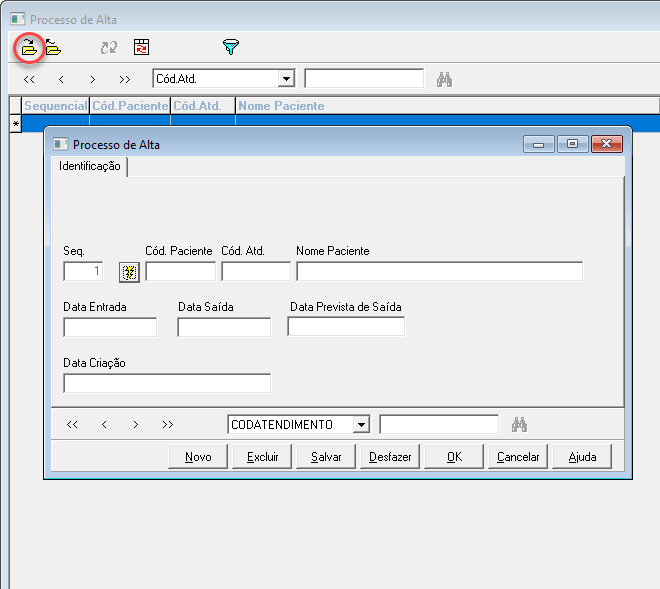This screenshot has height=589, width=660.
Task: Click the Nome Paciente input field
Action: (x=440, y=271)
